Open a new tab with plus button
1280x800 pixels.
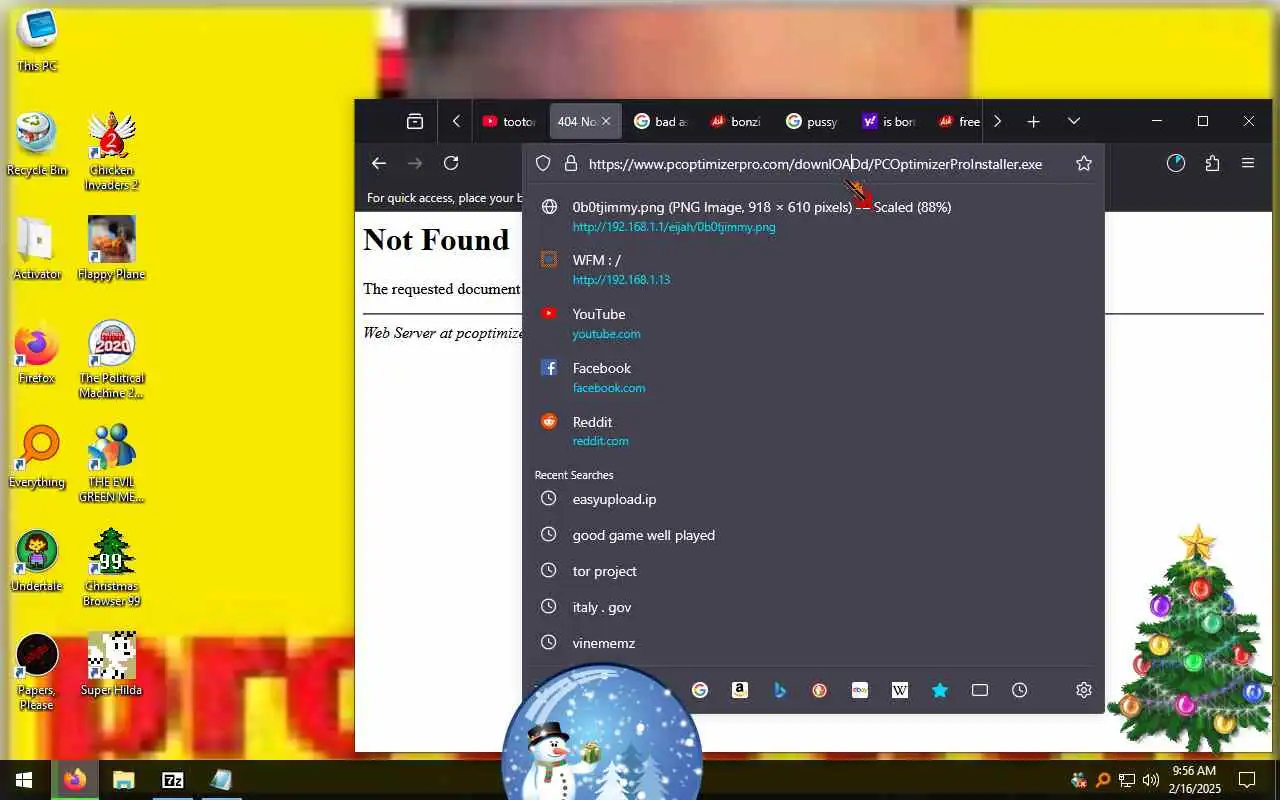coord(1034,121)
